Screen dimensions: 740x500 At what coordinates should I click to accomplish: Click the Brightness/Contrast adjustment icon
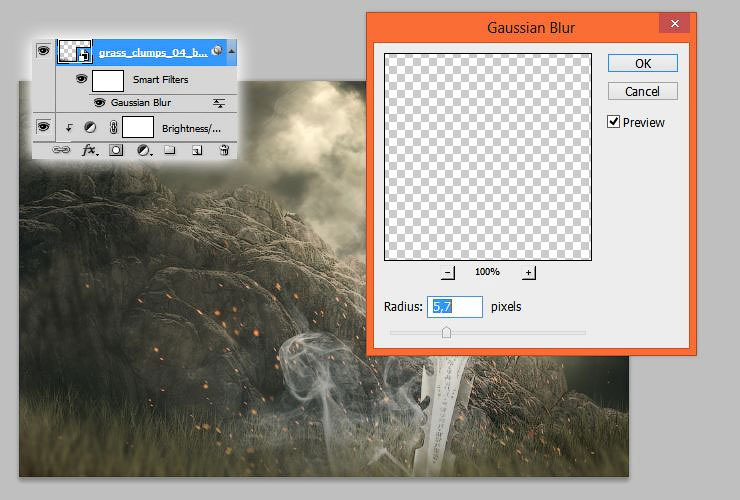click(x=90, y=127)
